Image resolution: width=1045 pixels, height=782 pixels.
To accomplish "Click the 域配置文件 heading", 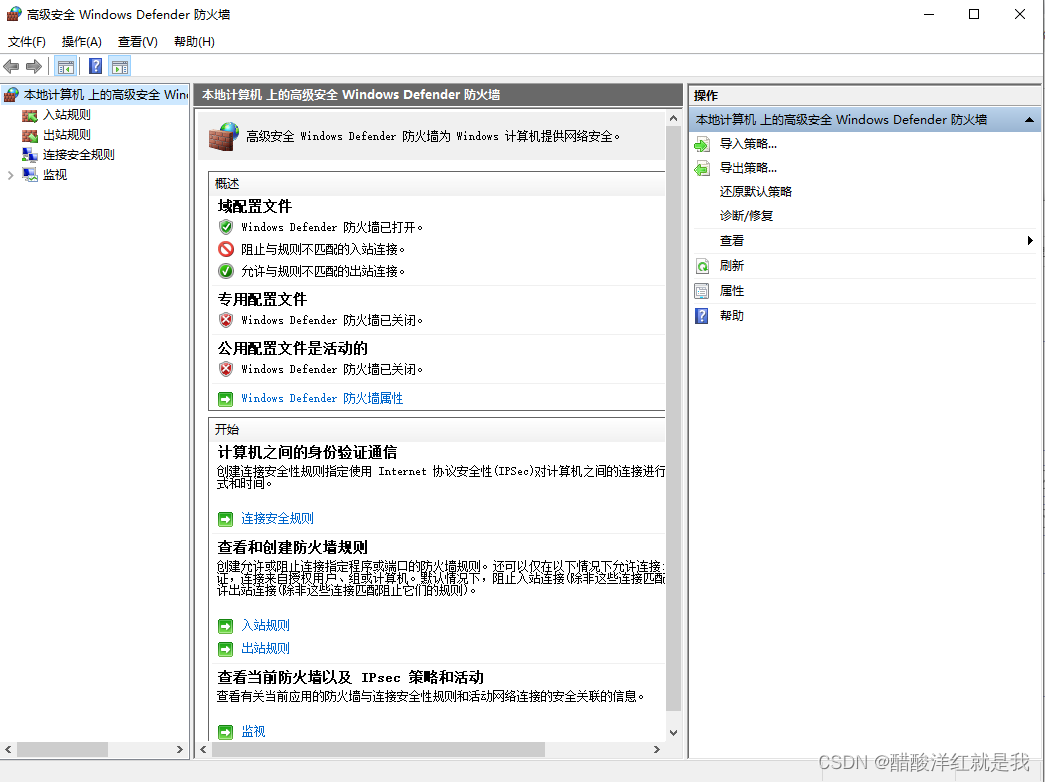I will pyautogui.click(x=255, y=207).
